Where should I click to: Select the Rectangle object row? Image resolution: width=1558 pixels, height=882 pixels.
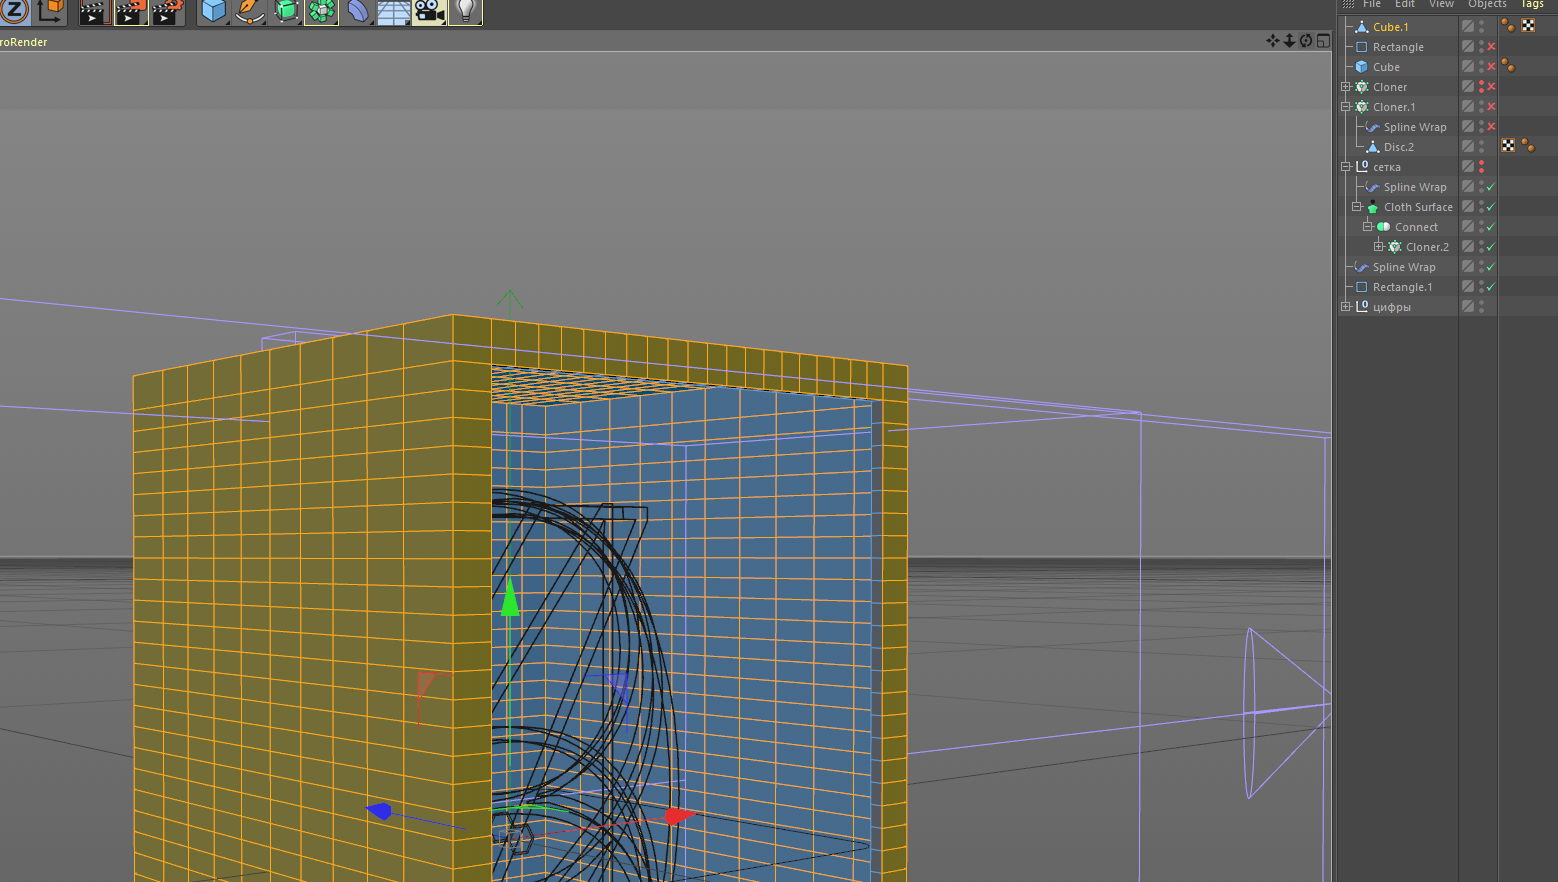[1398, 47]
